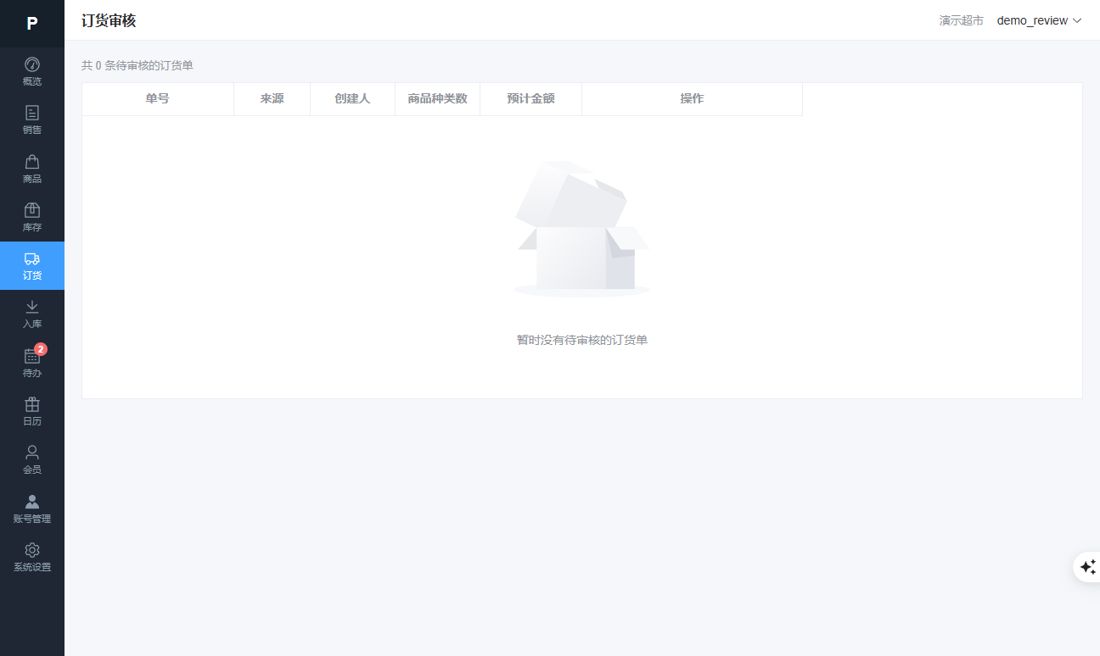Open the 待办 to-do section

click(32, 363)
